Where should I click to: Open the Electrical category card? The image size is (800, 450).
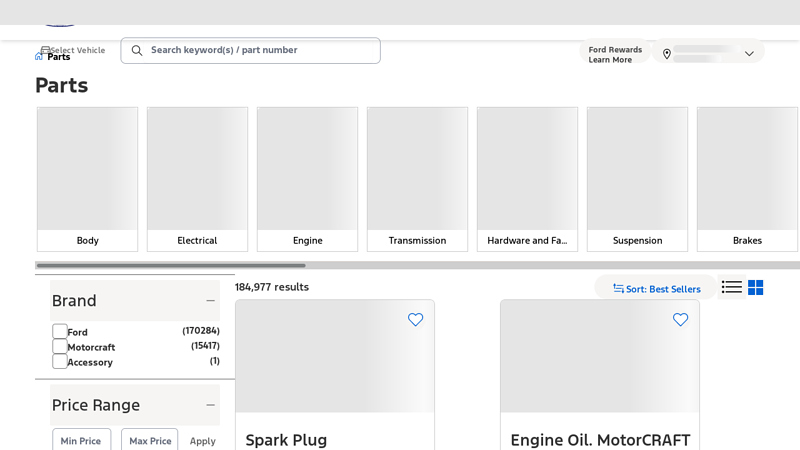197,179
